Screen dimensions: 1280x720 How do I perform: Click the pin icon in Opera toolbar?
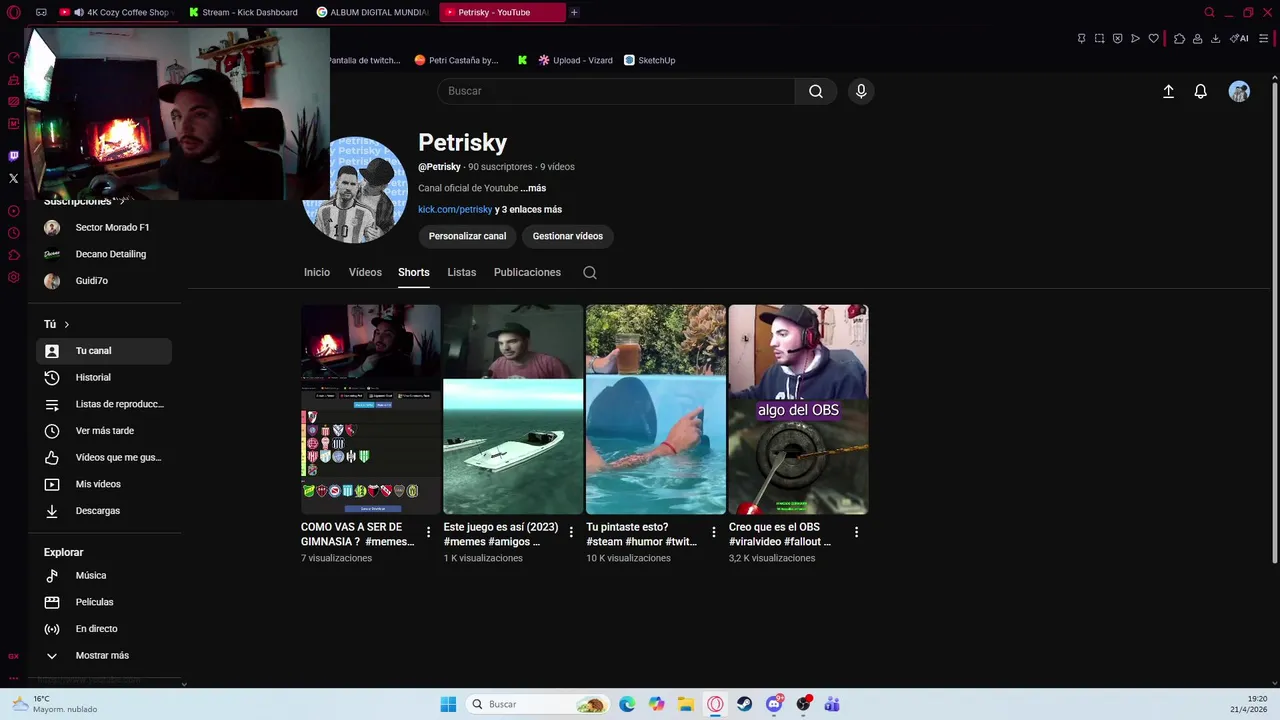(x=1081, y=39)
